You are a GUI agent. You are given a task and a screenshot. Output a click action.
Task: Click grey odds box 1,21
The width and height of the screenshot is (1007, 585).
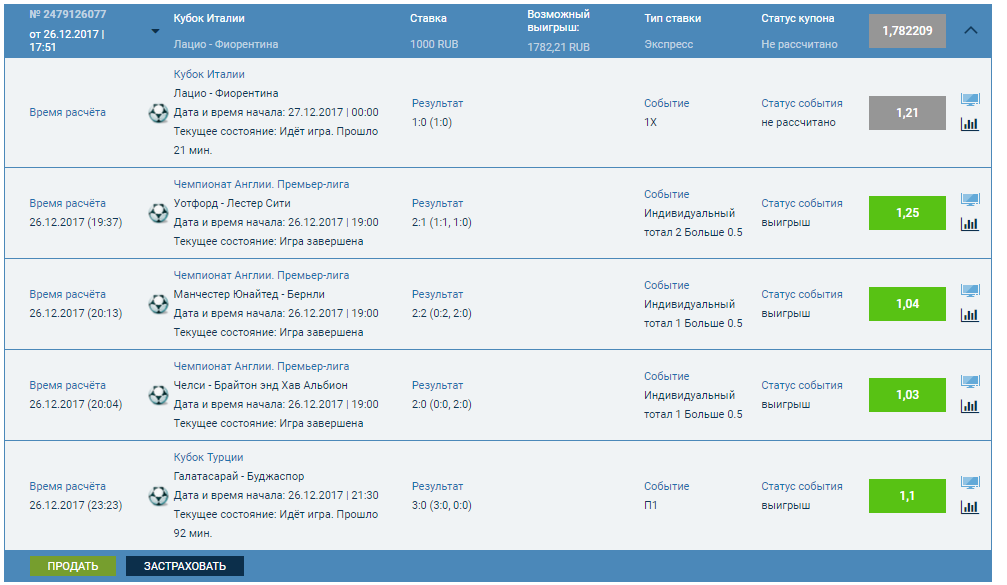[907, 113]
